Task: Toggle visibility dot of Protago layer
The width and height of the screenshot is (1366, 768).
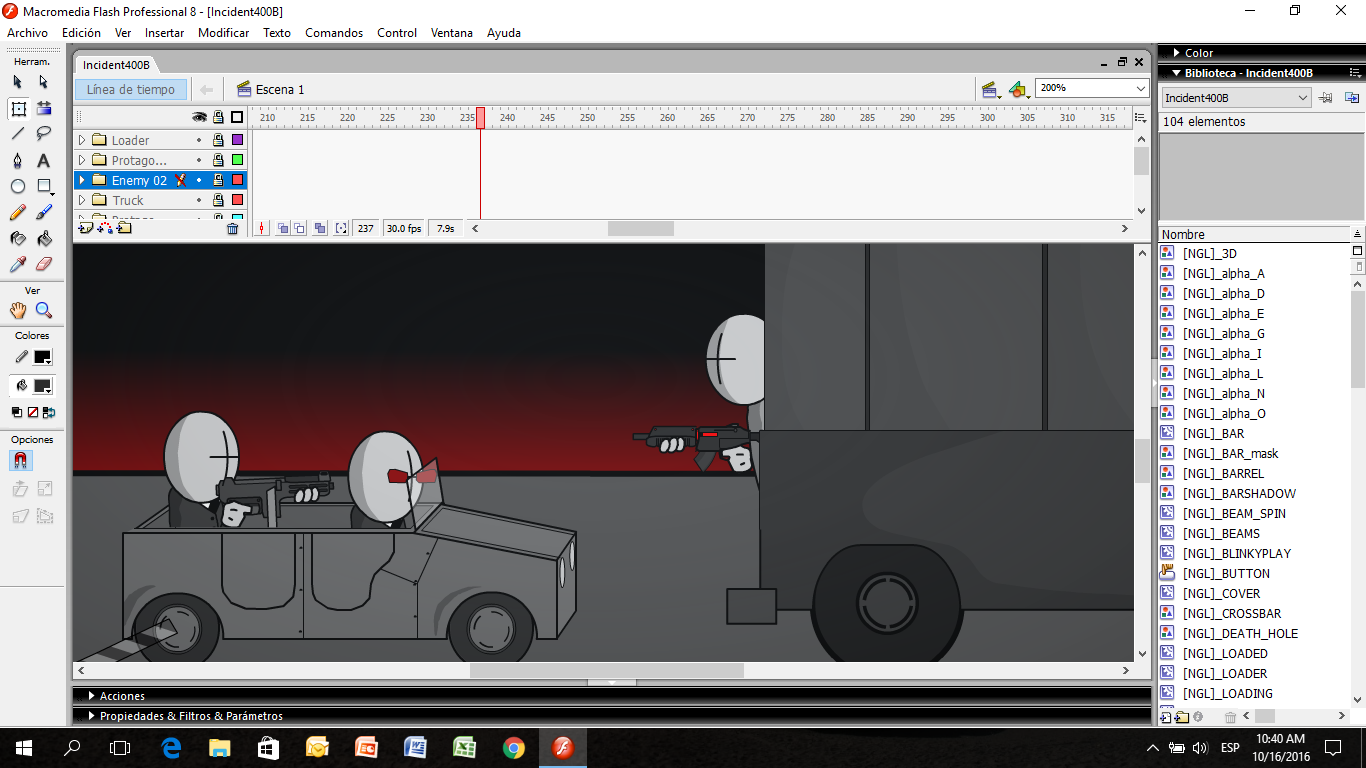Action: pyautogui.click(x=199, y=160)
